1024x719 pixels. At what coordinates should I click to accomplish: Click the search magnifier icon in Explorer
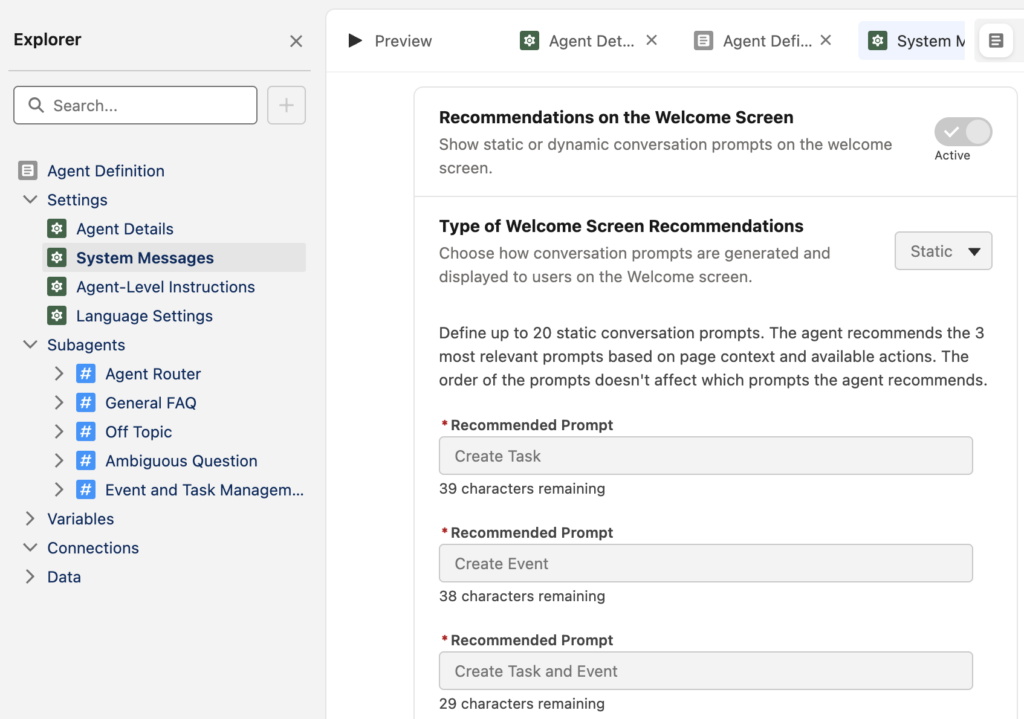[36, 105]
